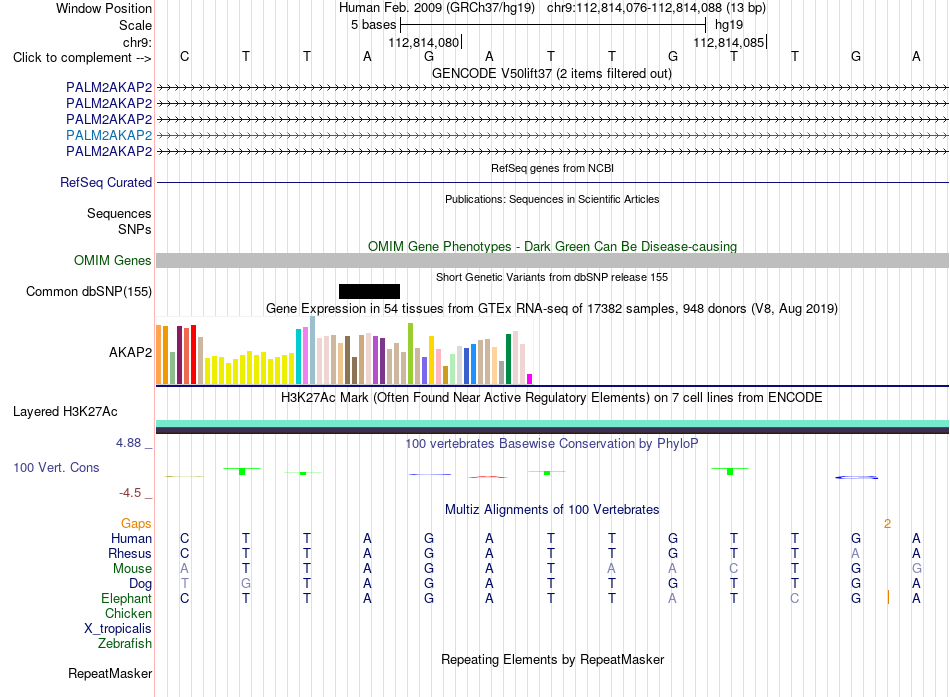The image size is (950, 697).
Task: Select the RefSeq genes from NCBI title
Action: 552,168
